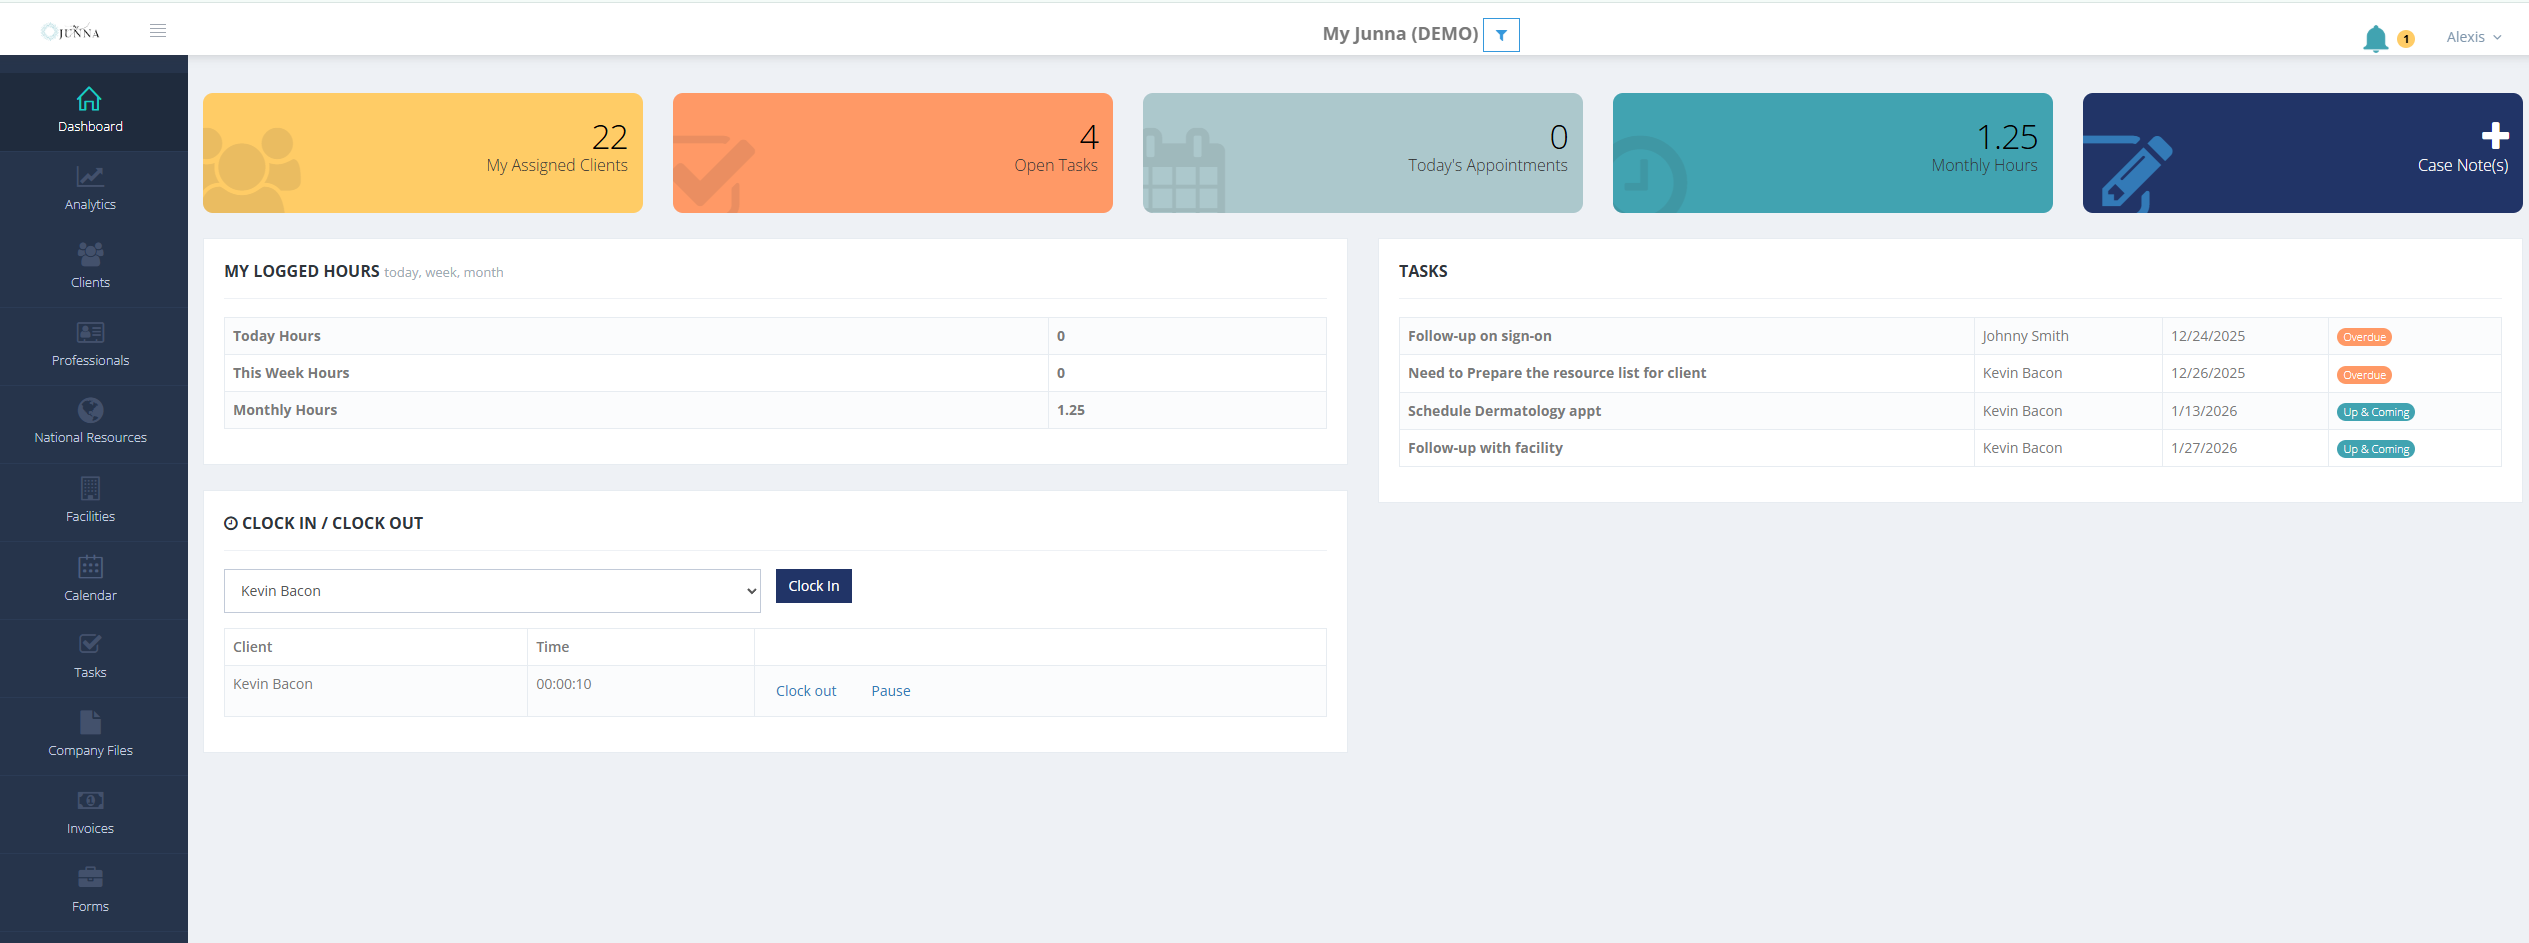
Task: Open Professionals ID card icon
Action: pos(90,332)
